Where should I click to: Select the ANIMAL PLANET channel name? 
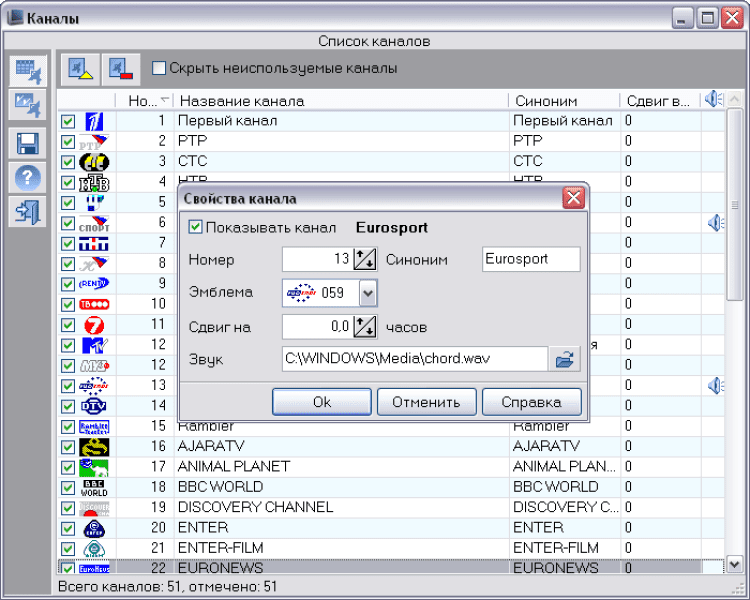click(x=234, y=467)
